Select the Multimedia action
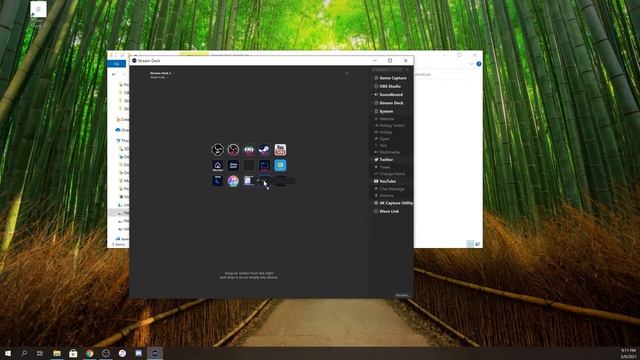640x360 pixels. pos(390,152)
